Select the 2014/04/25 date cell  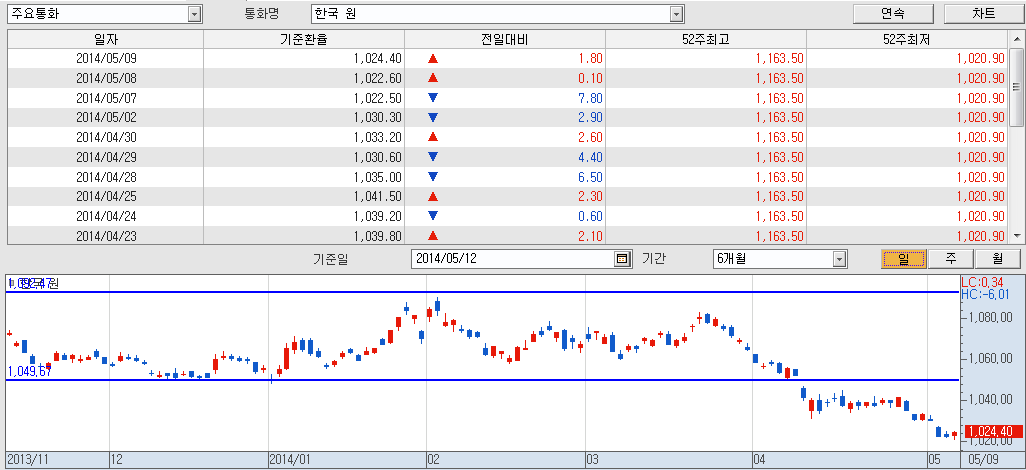point(106,196)
